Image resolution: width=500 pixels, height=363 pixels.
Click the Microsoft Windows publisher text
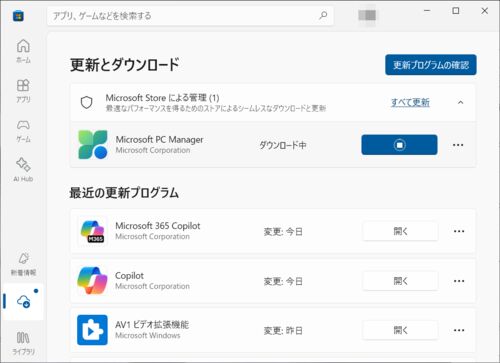148,335
